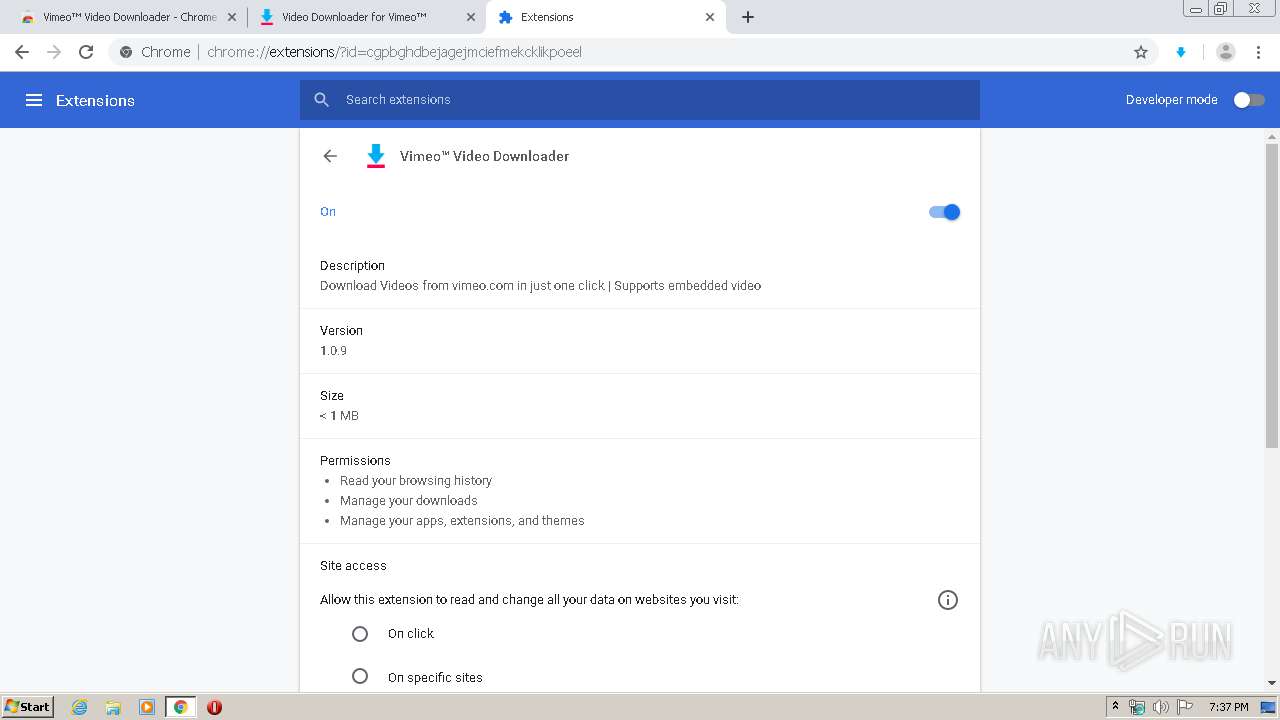
Task: Click 'Manage your apps, extensions, and themes'
Action: (x=462, y=521)
